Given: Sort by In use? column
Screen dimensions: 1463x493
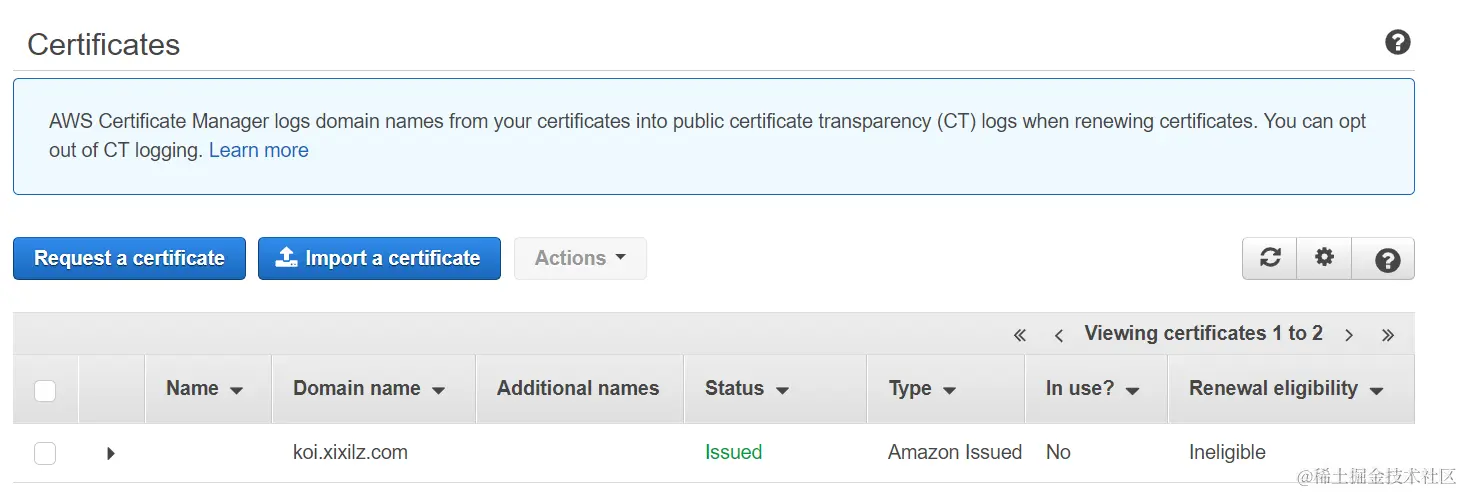Looking at the screenshot, I should click(x=1092, y=389).
